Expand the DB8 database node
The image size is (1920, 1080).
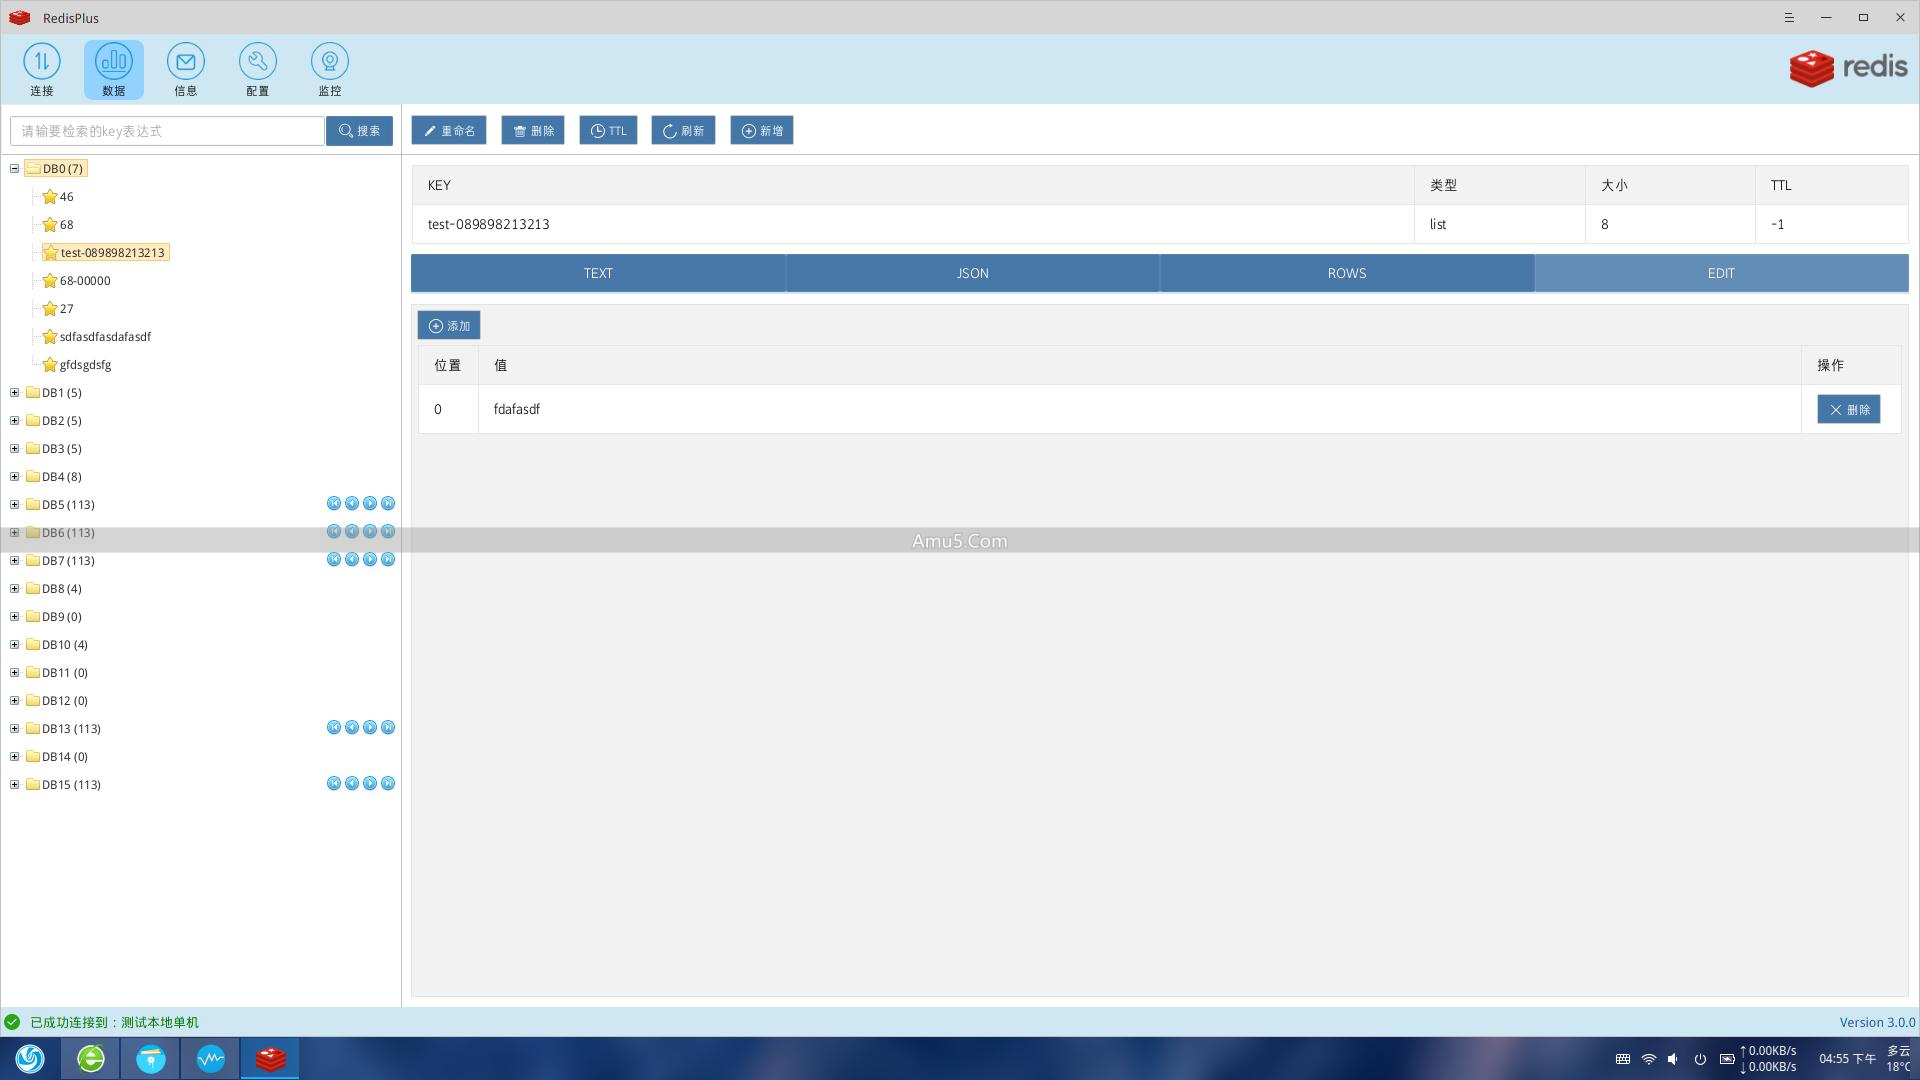(15, 589)
